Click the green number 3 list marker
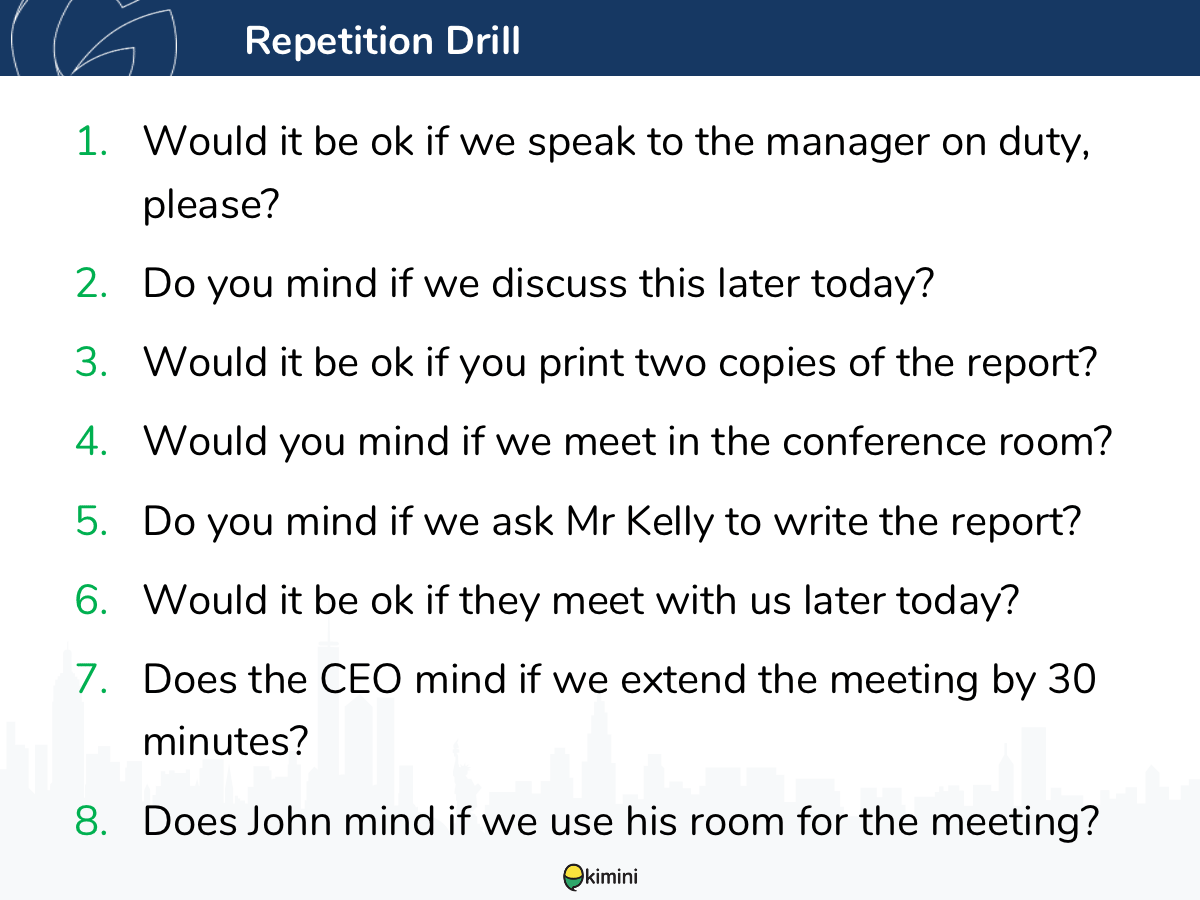Image resolution: width=1200 pixels, height=900 pixels. [x=92, y=362]
